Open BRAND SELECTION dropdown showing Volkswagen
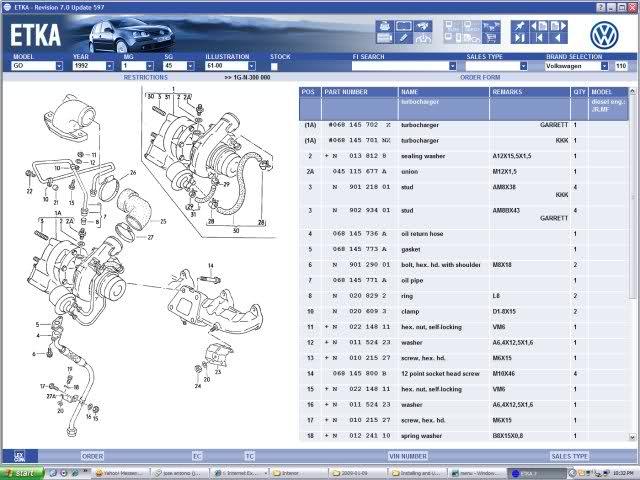640x480 pixels. pyautogui.click(x=604, y=66)
